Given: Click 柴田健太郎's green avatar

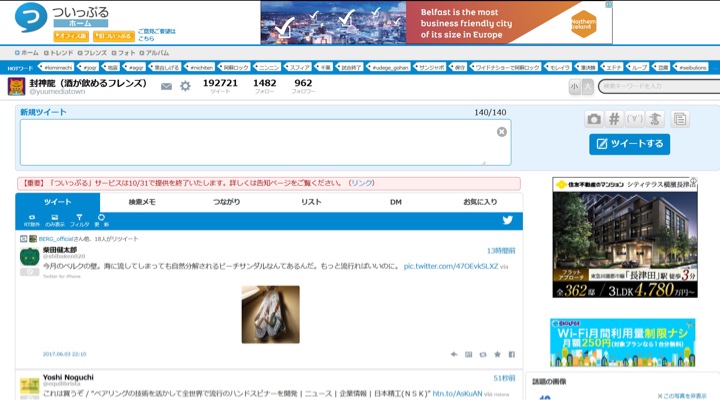Looking at the screenshot, I should [29, 256].
